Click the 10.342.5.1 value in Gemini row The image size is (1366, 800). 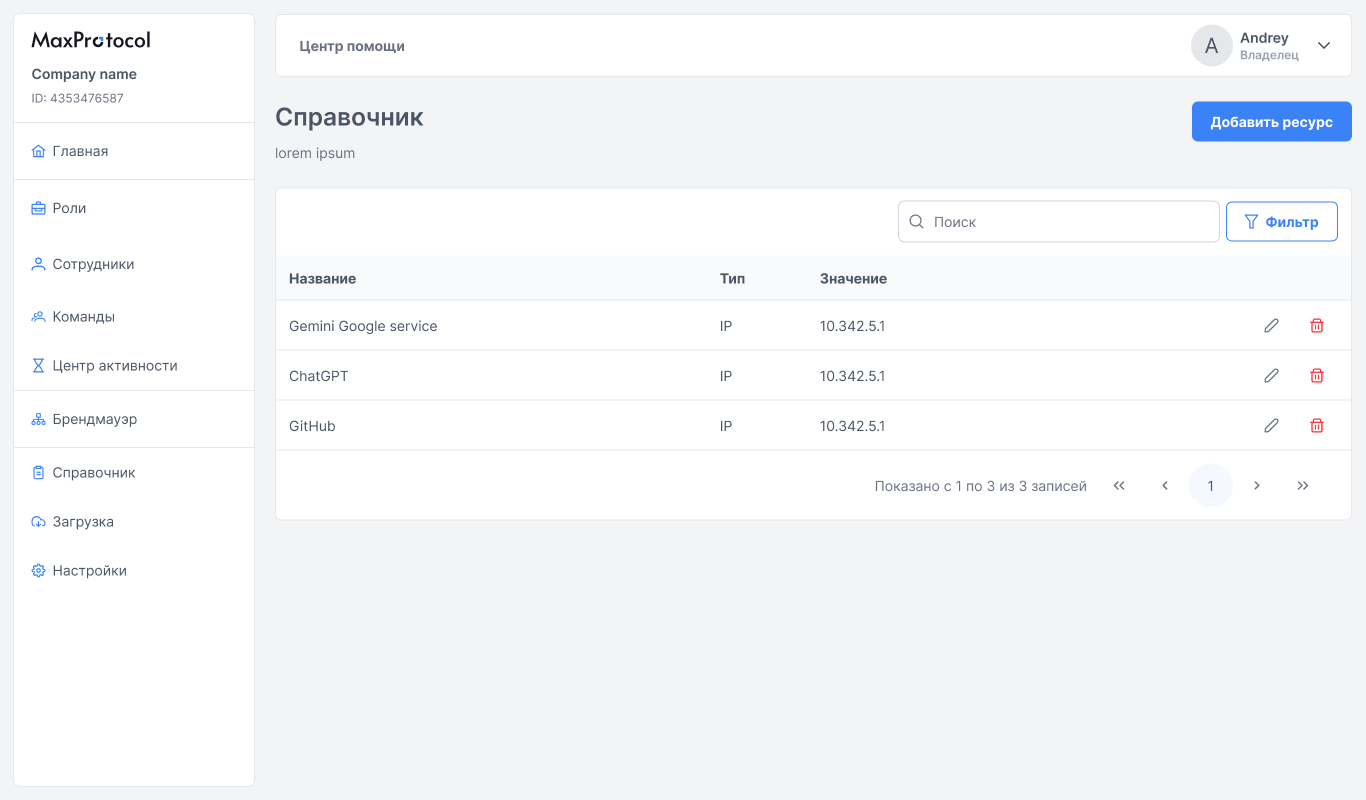tap(852, 326)
